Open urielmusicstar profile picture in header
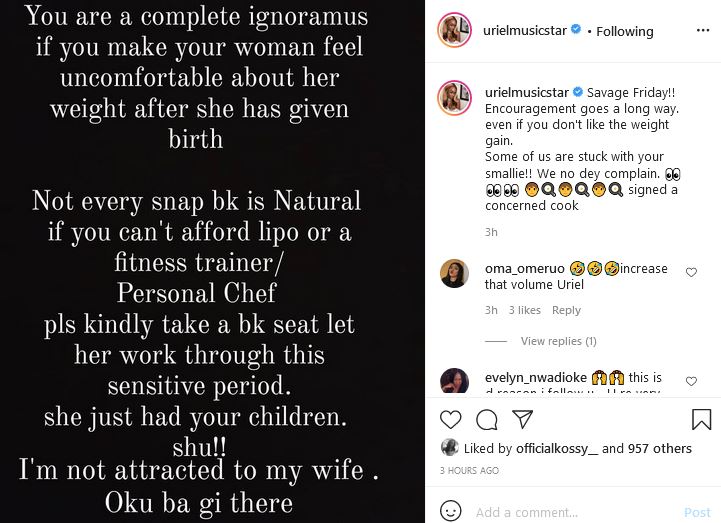The height and width of the screenshot is (523, 721). [454, 31]
